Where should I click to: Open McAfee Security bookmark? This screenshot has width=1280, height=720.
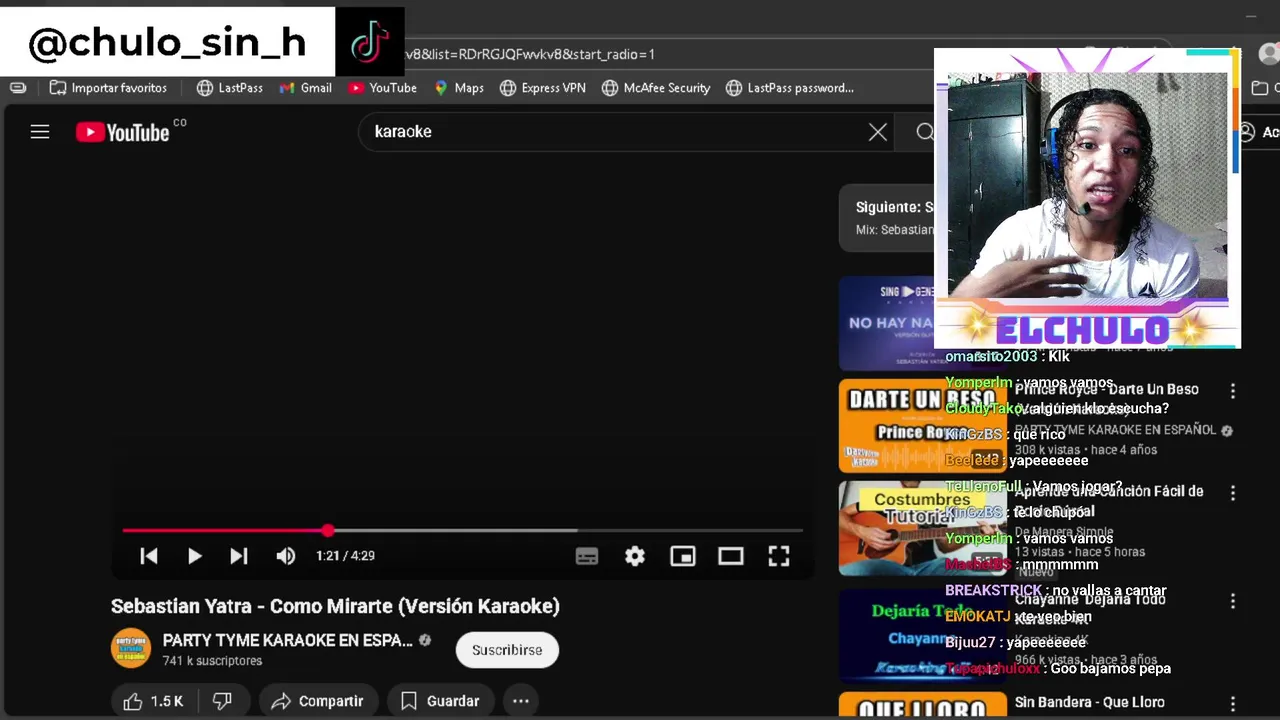(x=656, y=88)
